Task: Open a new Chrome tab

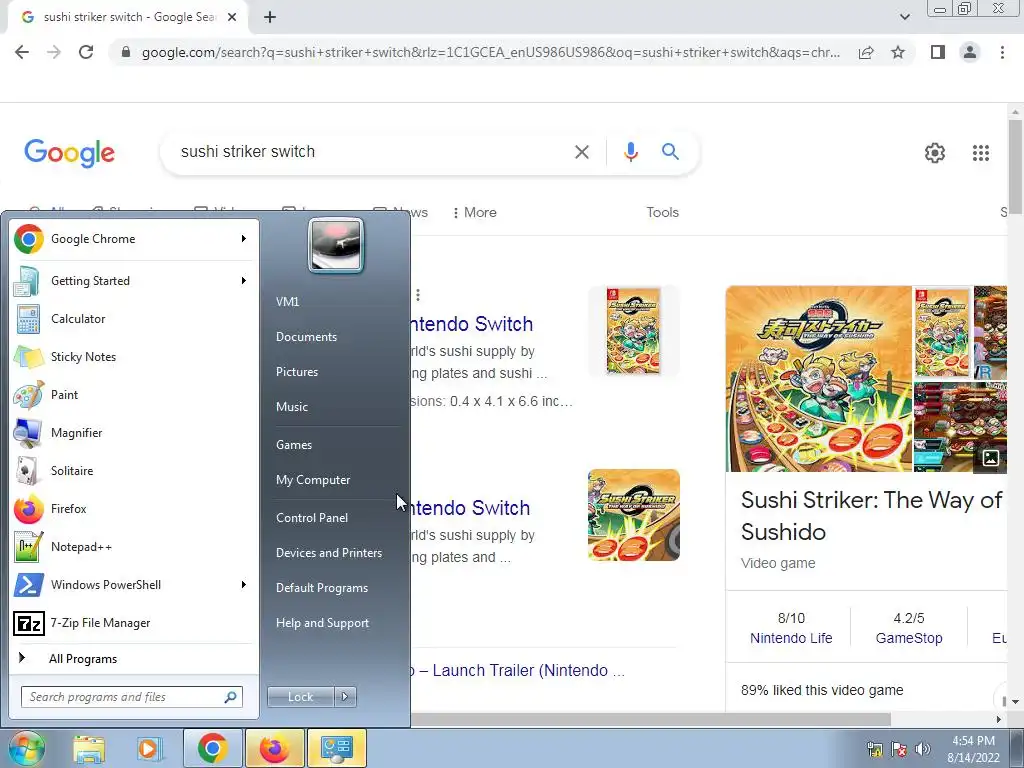Action: tap(270, 18)
